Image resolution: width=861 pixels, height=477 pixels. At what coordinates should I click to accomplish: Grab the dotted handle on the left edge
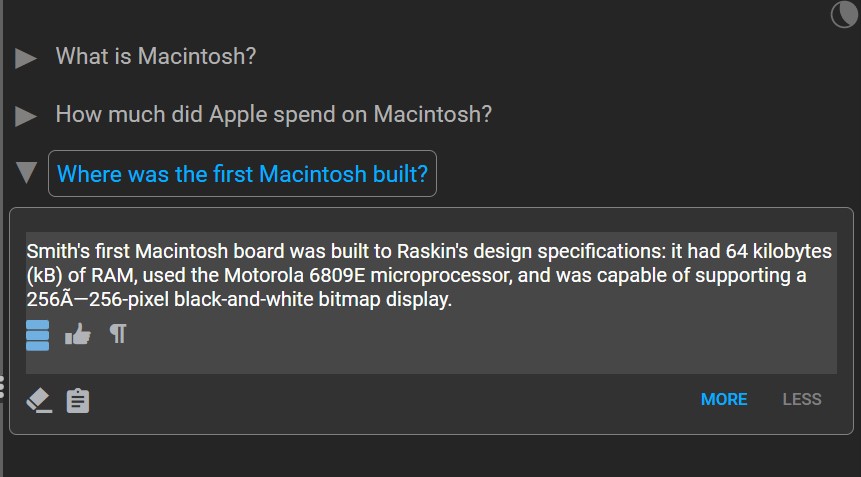point(2,387)
